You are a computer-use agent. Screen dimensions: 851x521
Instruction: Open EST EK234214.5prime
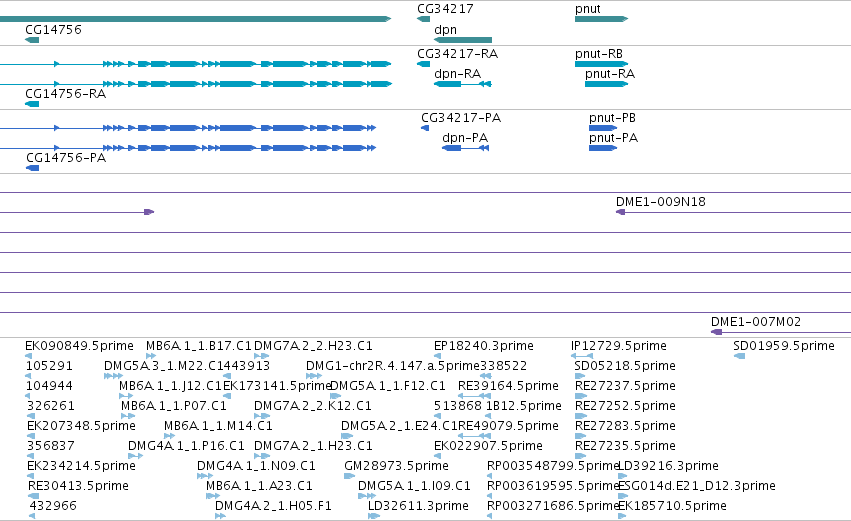point(81,466)
